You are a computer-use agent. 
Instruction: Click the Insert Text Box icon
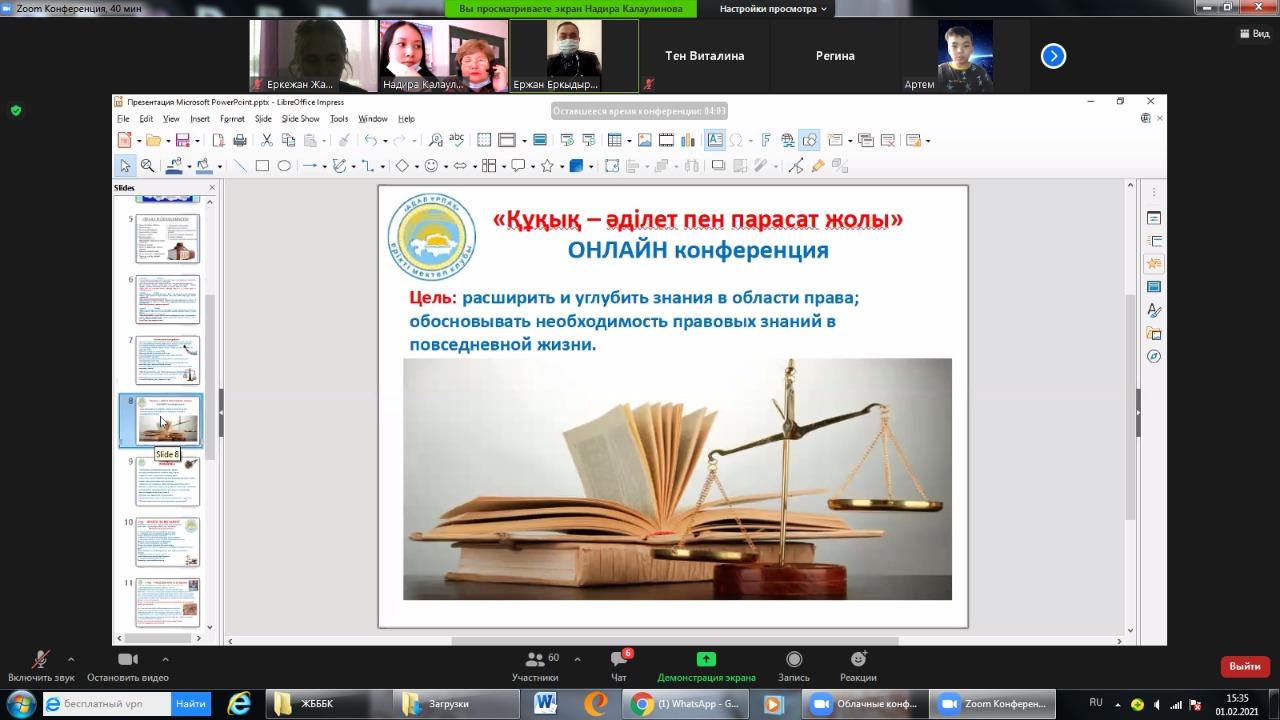(715, 141)
